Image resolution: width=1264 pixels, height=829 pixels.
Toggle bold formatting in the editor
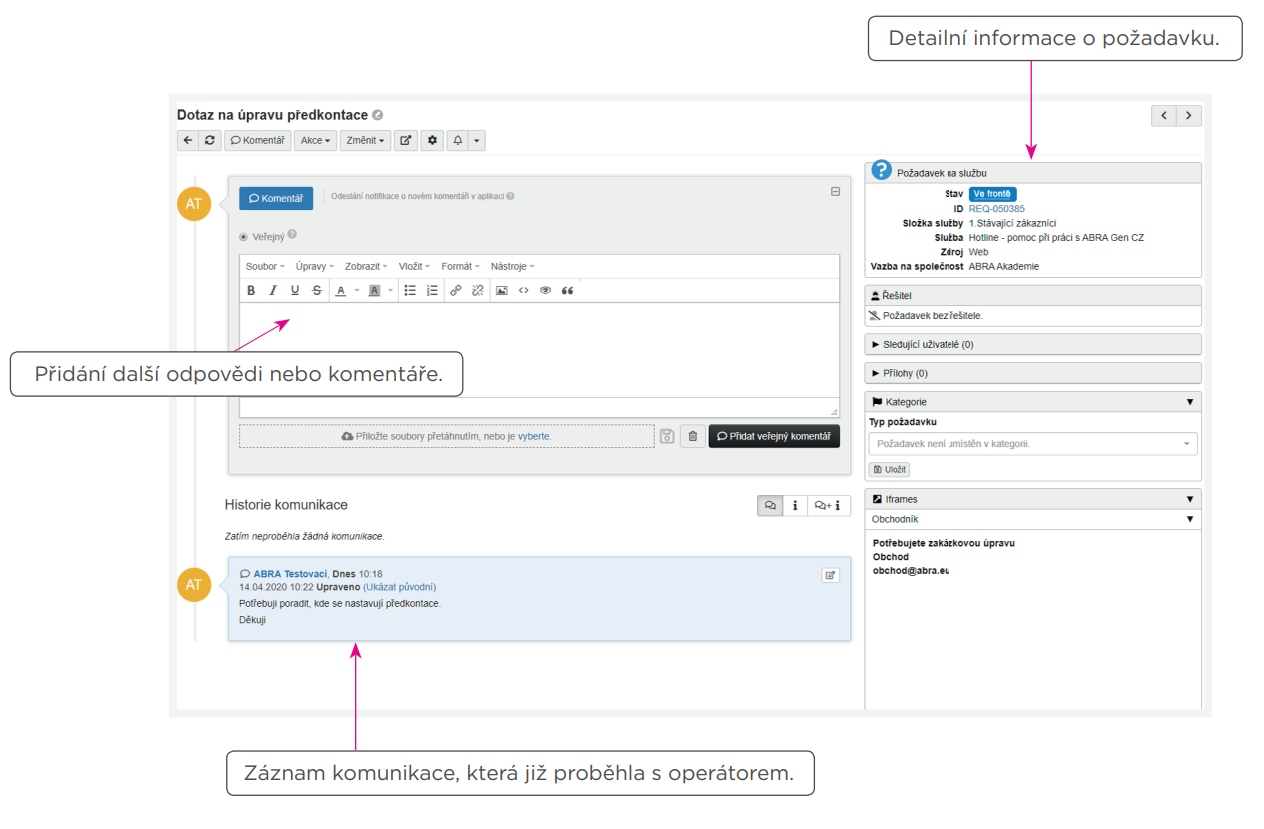click(x=251, y=291)
